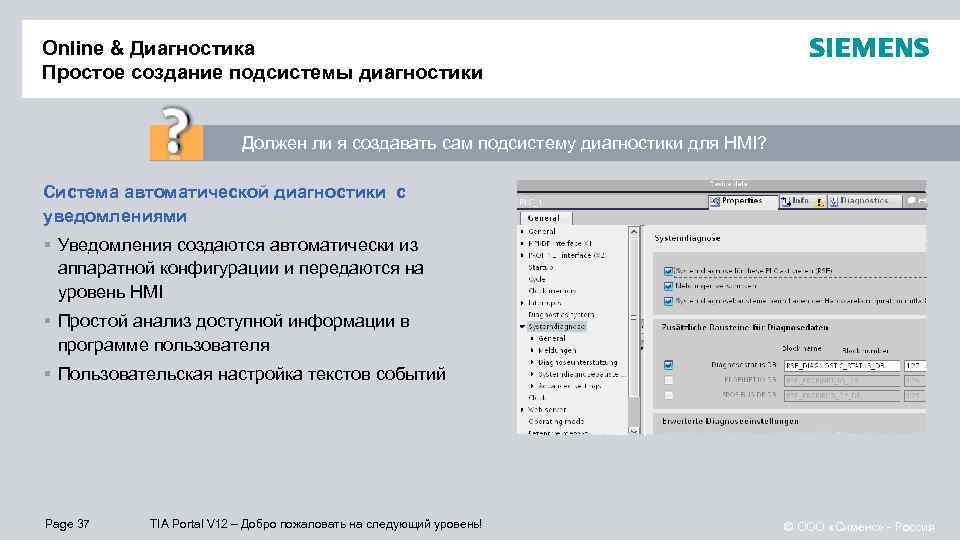960x540 pixels.
Task: Click the Diagnostics tab icon
Action: point(833,201)
